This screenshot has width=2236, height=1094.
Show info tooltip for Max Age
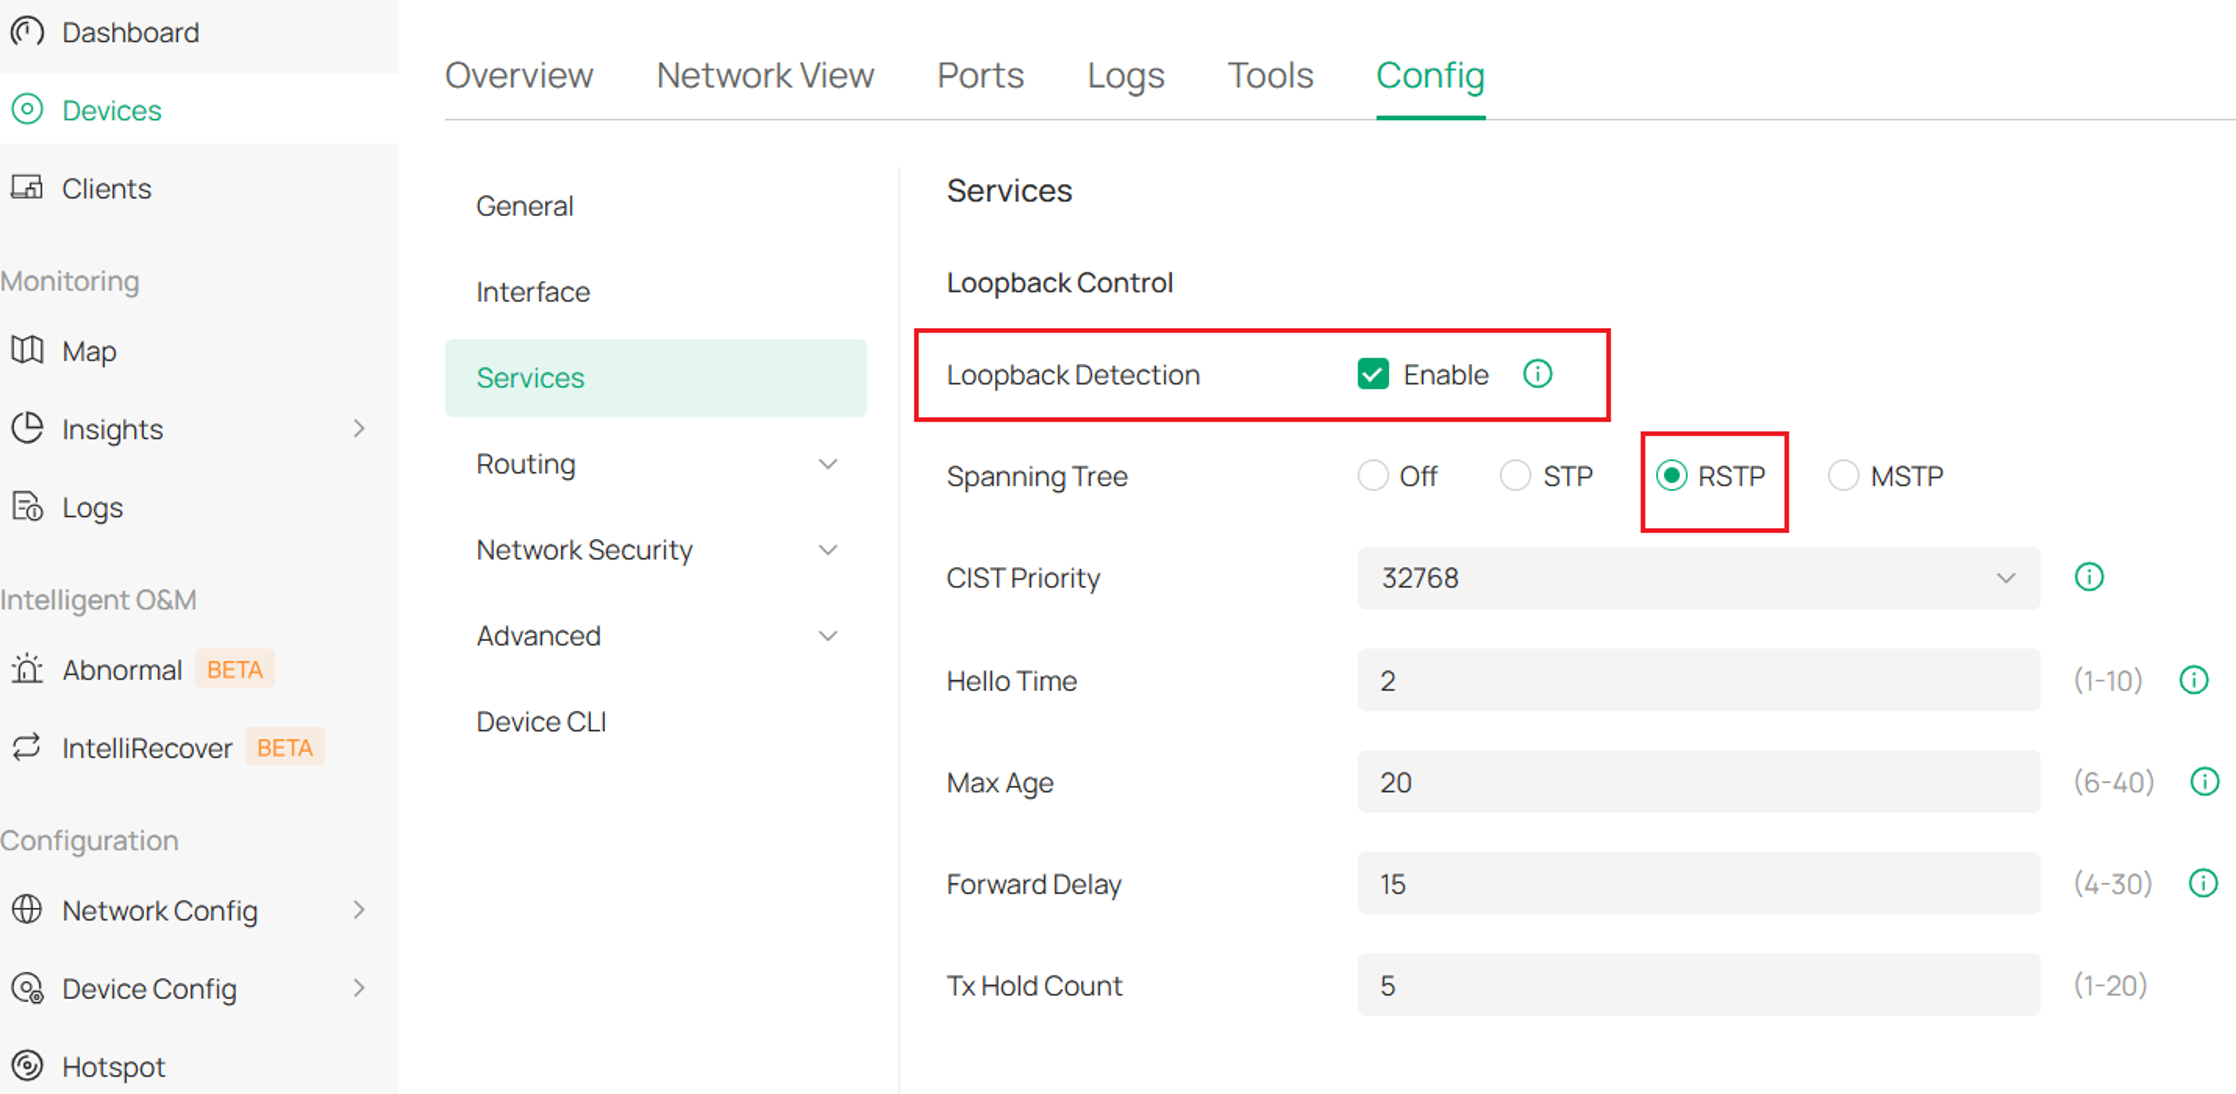point(2205,781)
